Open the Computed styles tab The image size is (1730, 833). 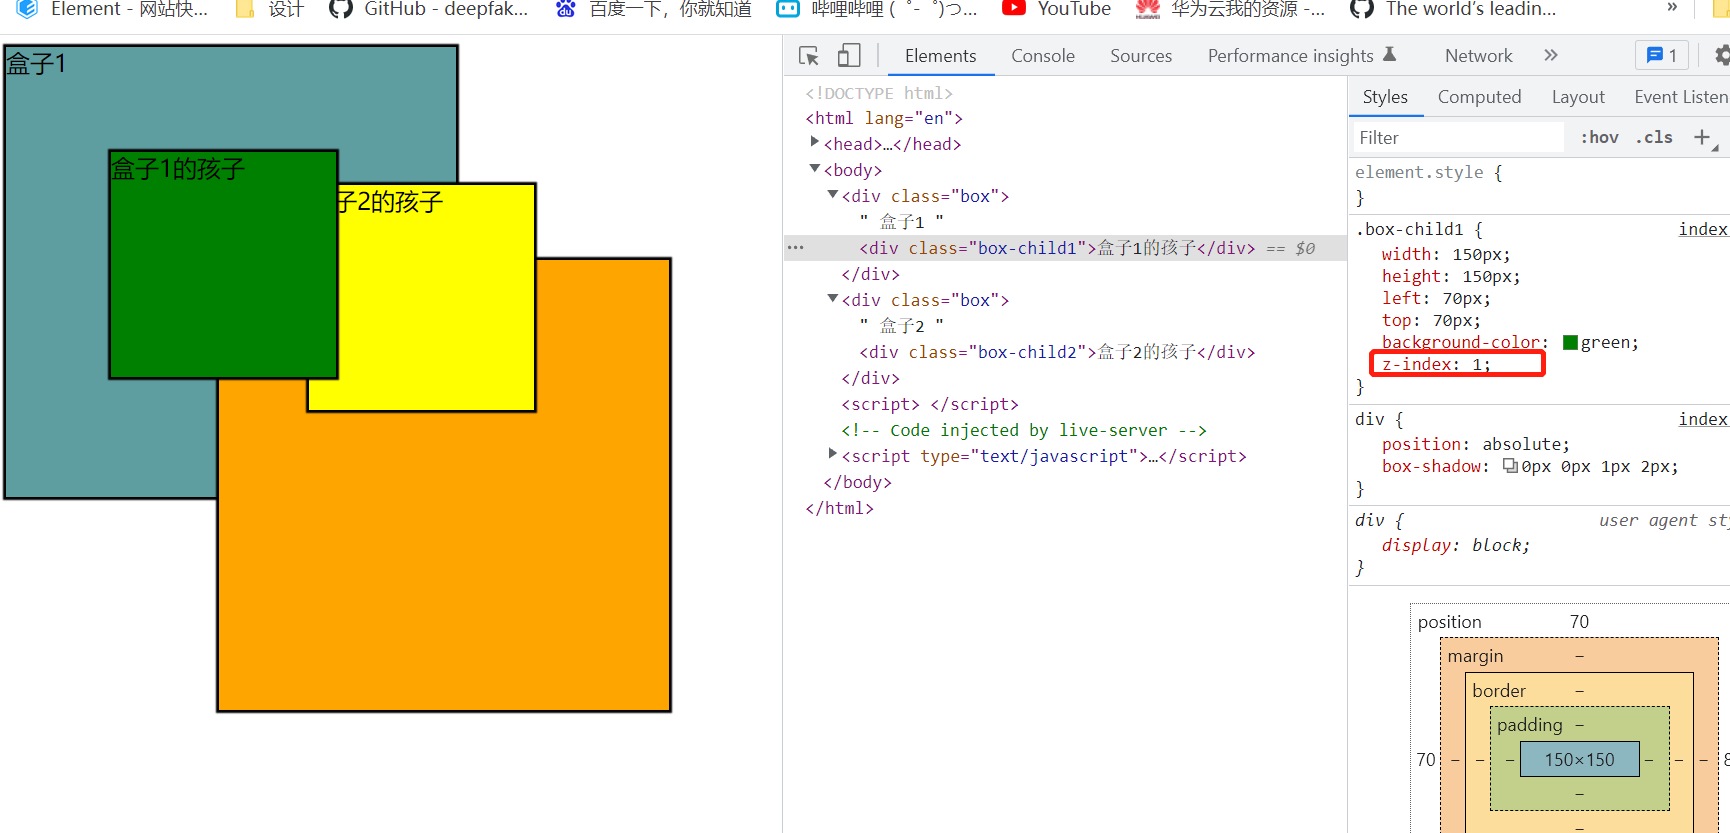click(x=1479, y=97)
